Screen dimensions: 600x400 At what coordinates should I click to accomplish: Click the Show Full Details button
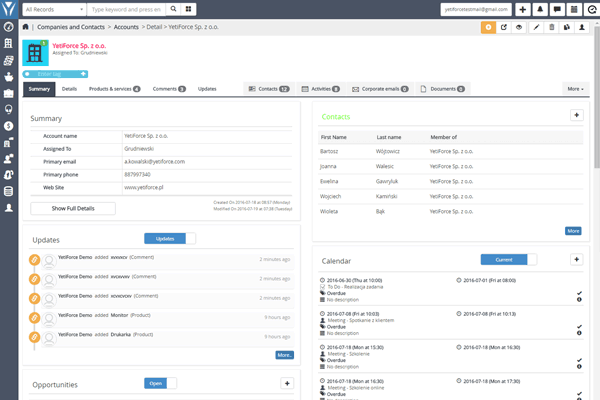pyautogui.click(x=72, y=208)
